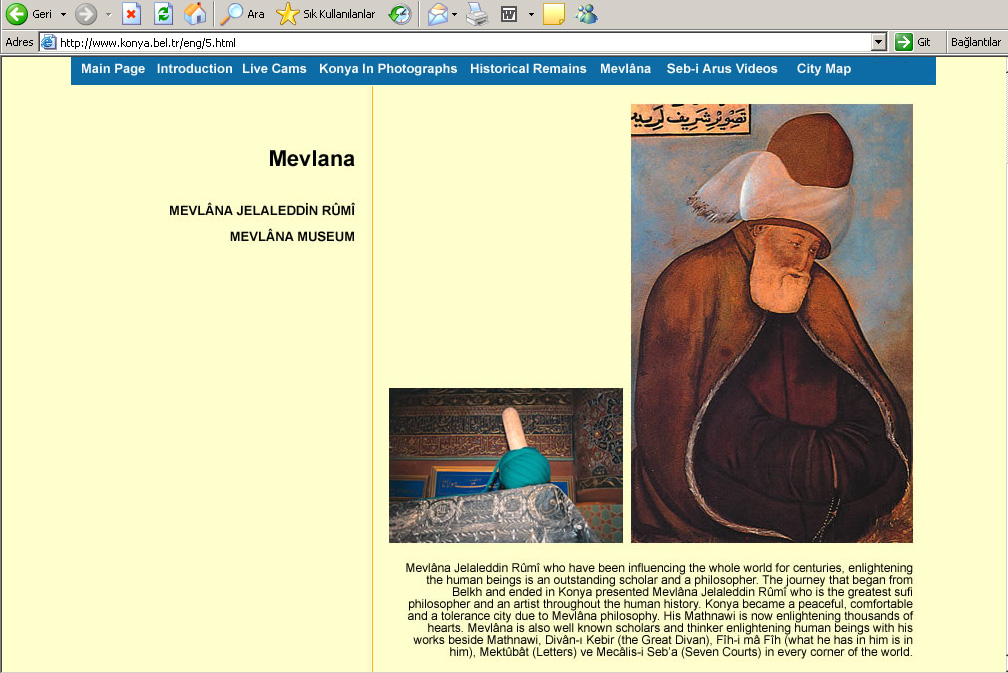The height and width of the screenshot is (673, 1008).
Task: Click the green Back (Geri) arrow
Action: [x=17, y=13]
